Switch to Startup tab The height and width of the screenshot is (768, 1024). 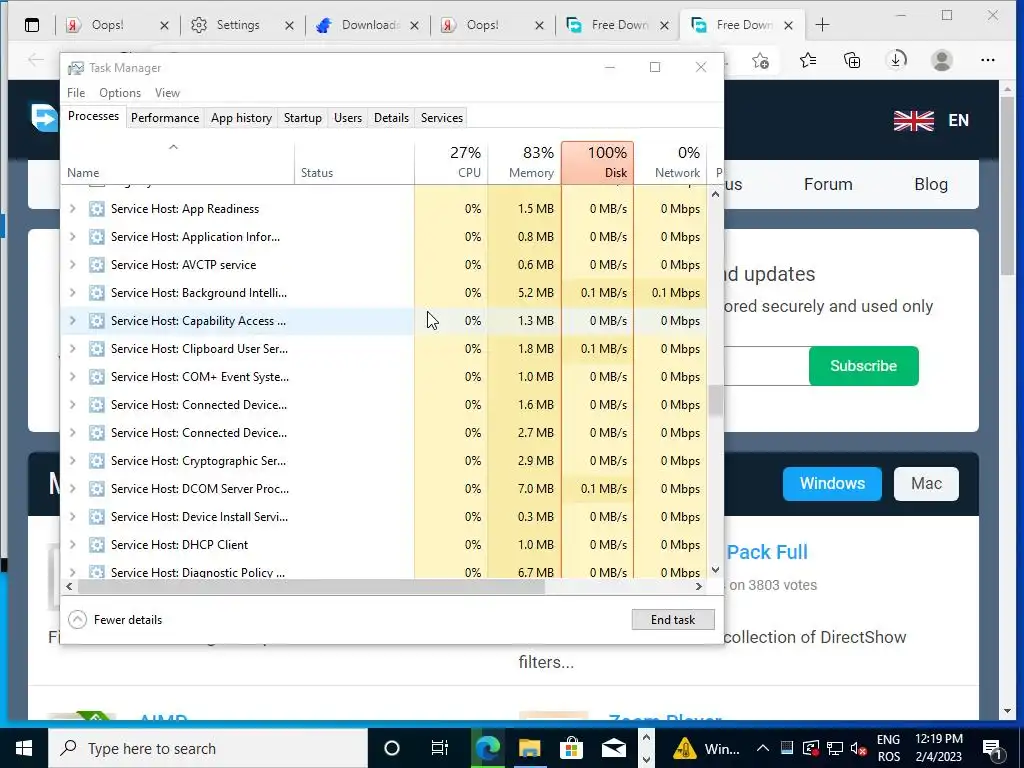(x=302, y=118)
